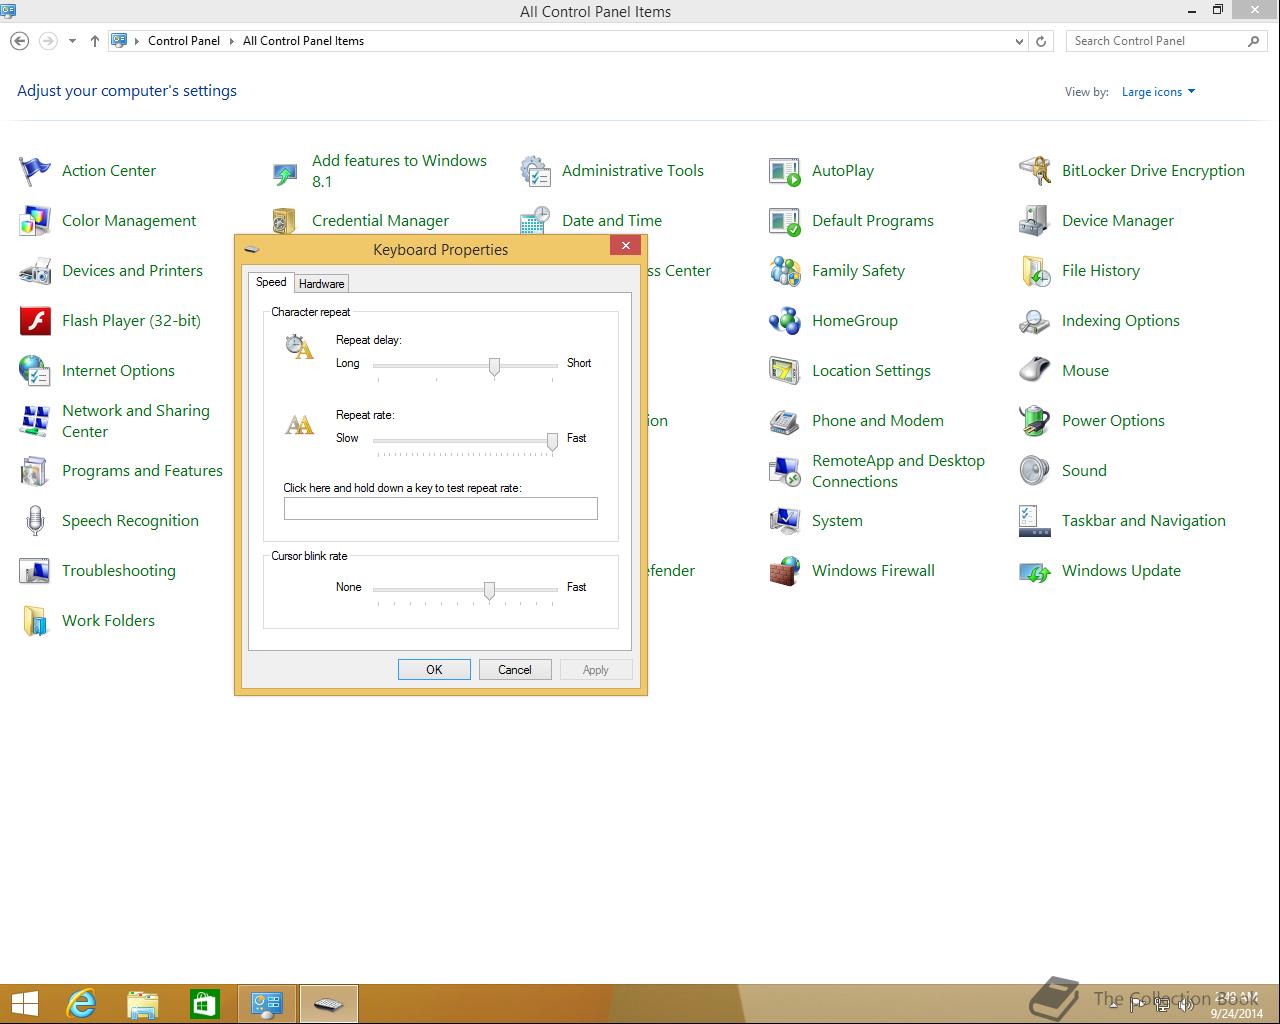This screenshot has width=1280, height=1024.
Task: Click the Color Management icon
Action: [x=35, y=221]
